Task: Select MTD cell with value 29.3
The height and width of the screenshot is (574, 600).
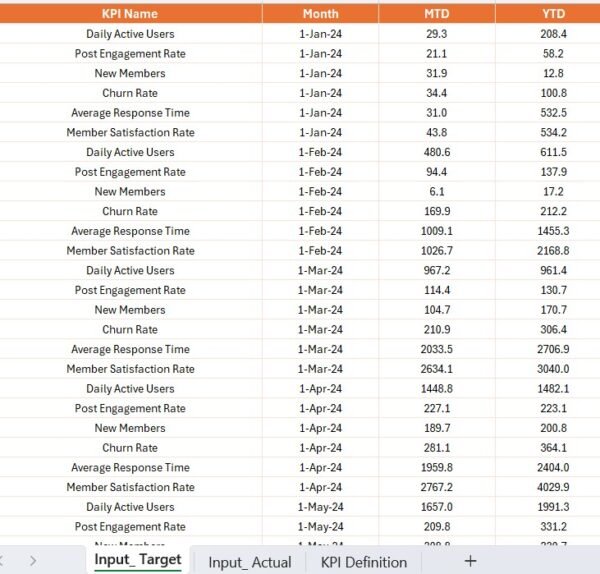Action: [x=437, y=34]
